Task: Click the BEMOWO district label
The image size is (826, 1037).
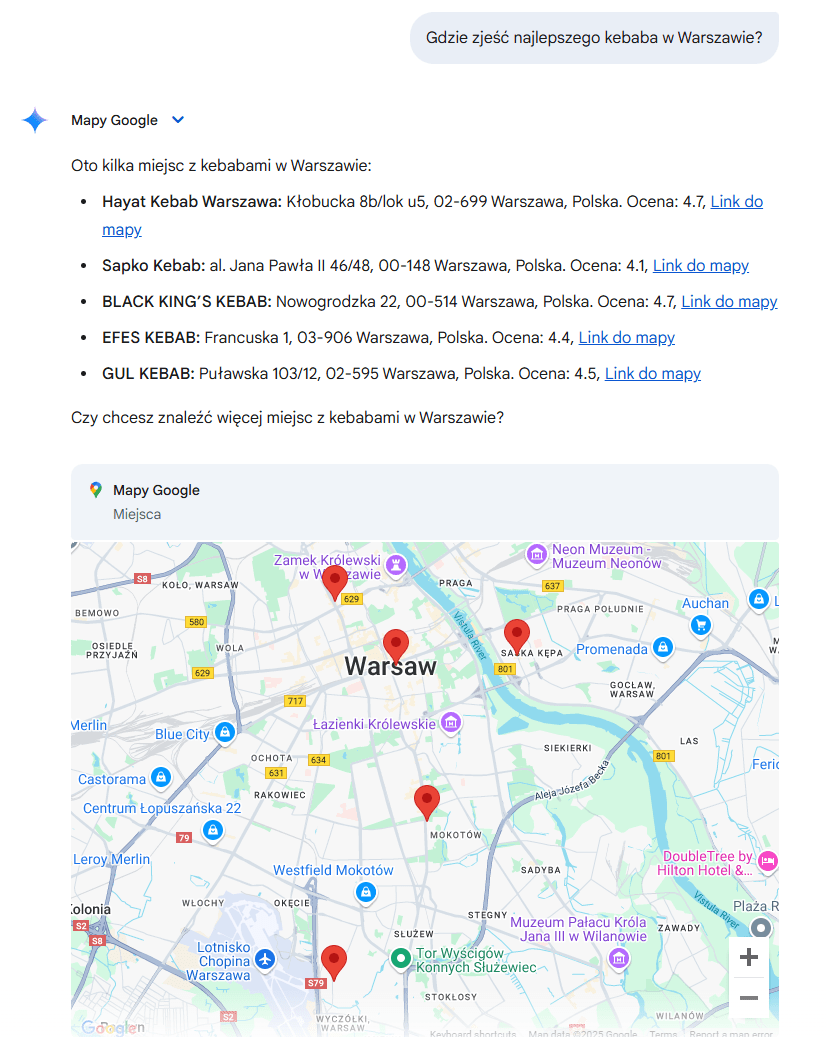Action: (x=97, y=613)
